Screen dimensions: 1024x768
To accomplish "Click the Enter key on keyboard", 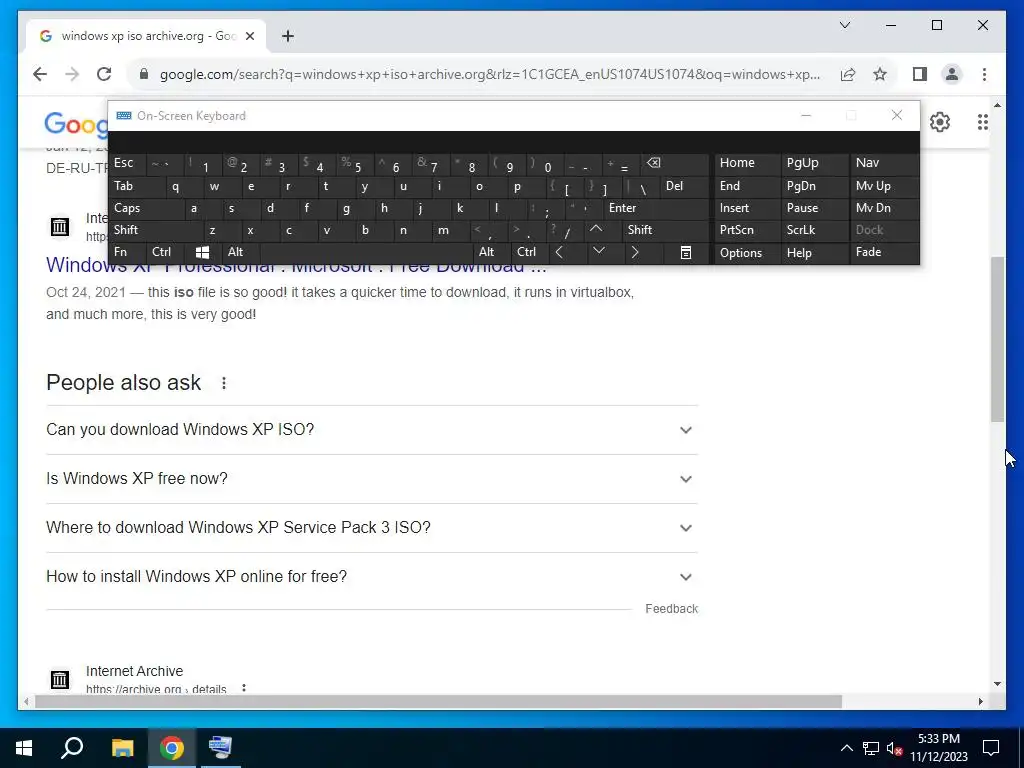I will 655,208.
